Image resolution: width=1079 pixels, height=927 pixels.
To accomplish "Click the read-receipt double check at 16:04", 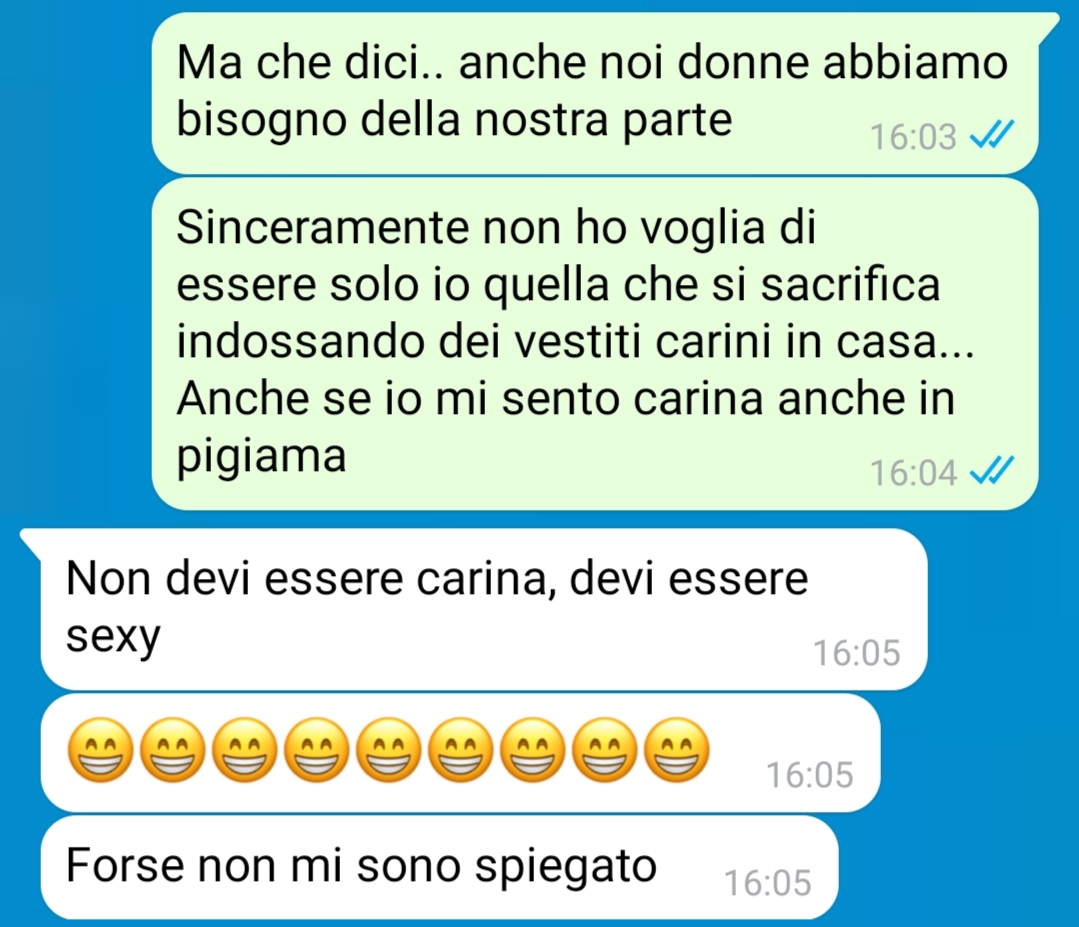I will click(991, 471).
